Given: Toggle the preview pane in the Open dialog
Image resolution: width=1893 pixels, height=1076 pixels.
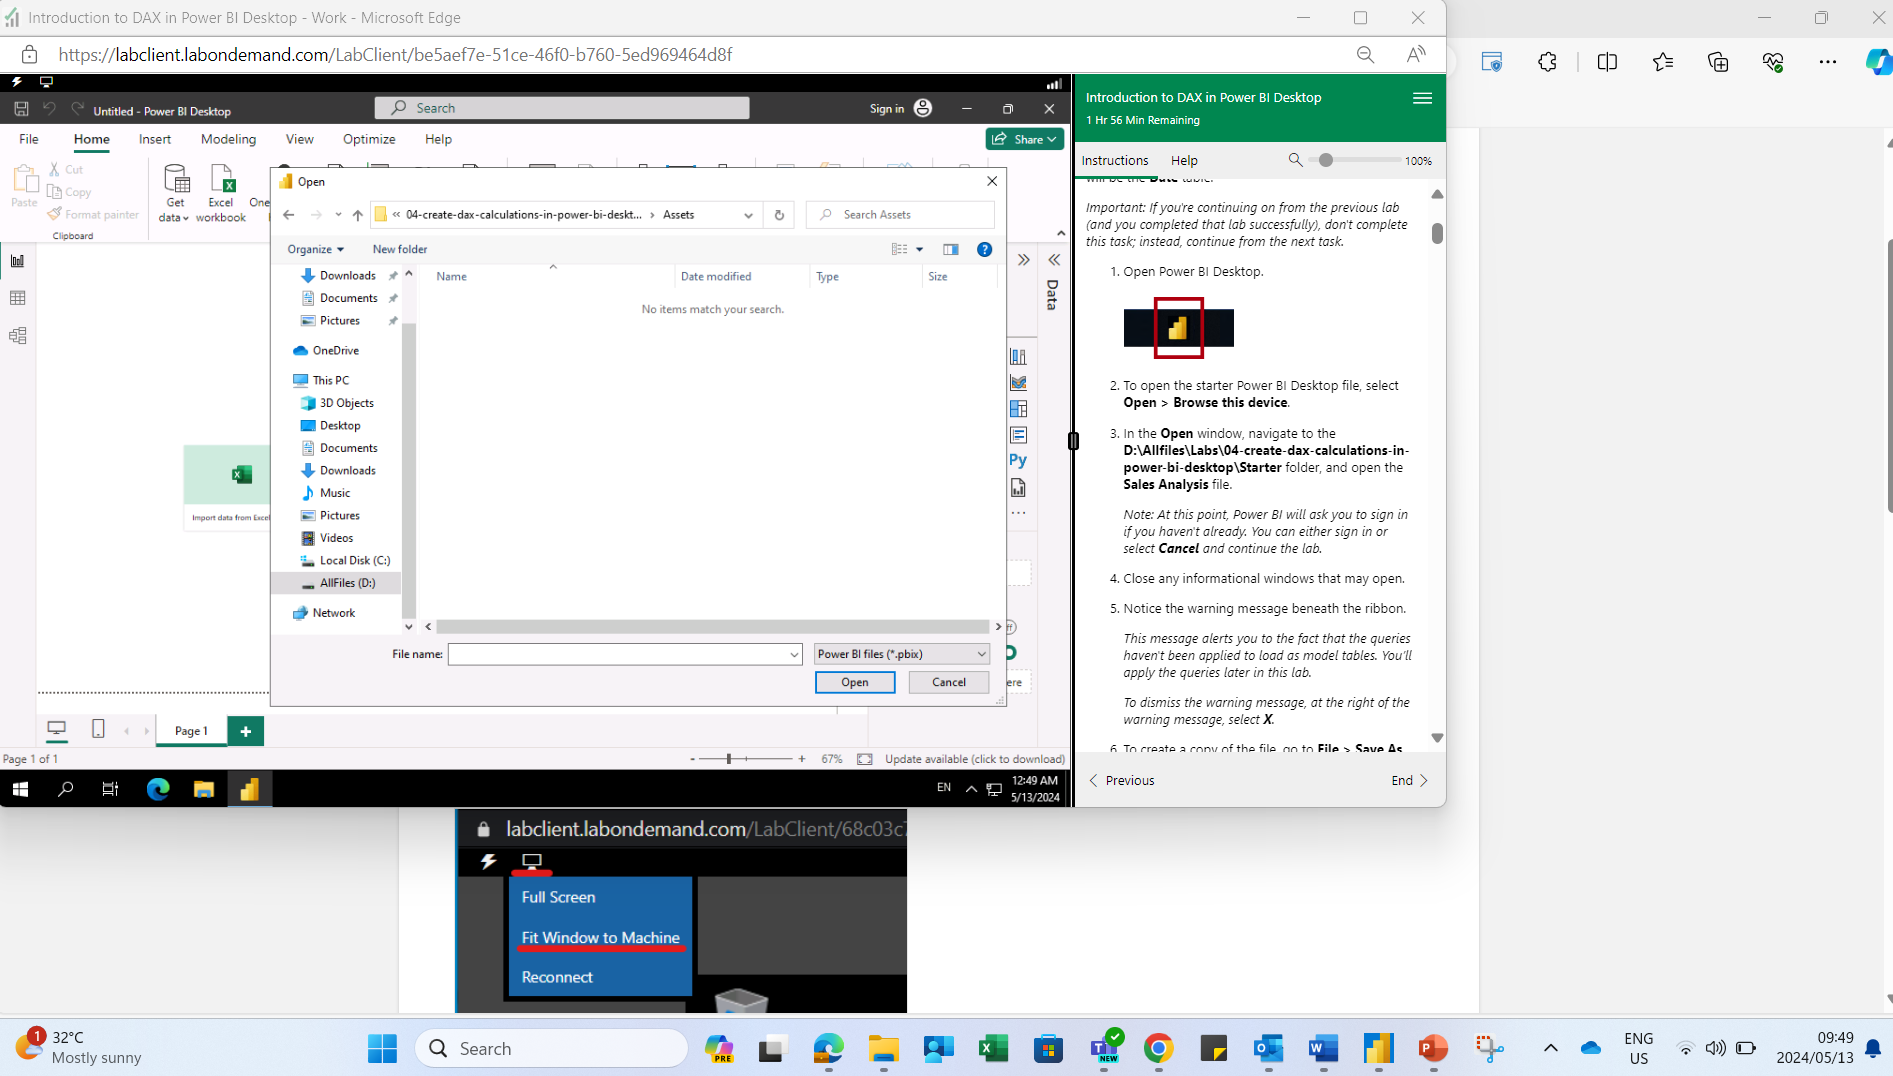Looking at the screenshot, I should click(x=951, y=249).
